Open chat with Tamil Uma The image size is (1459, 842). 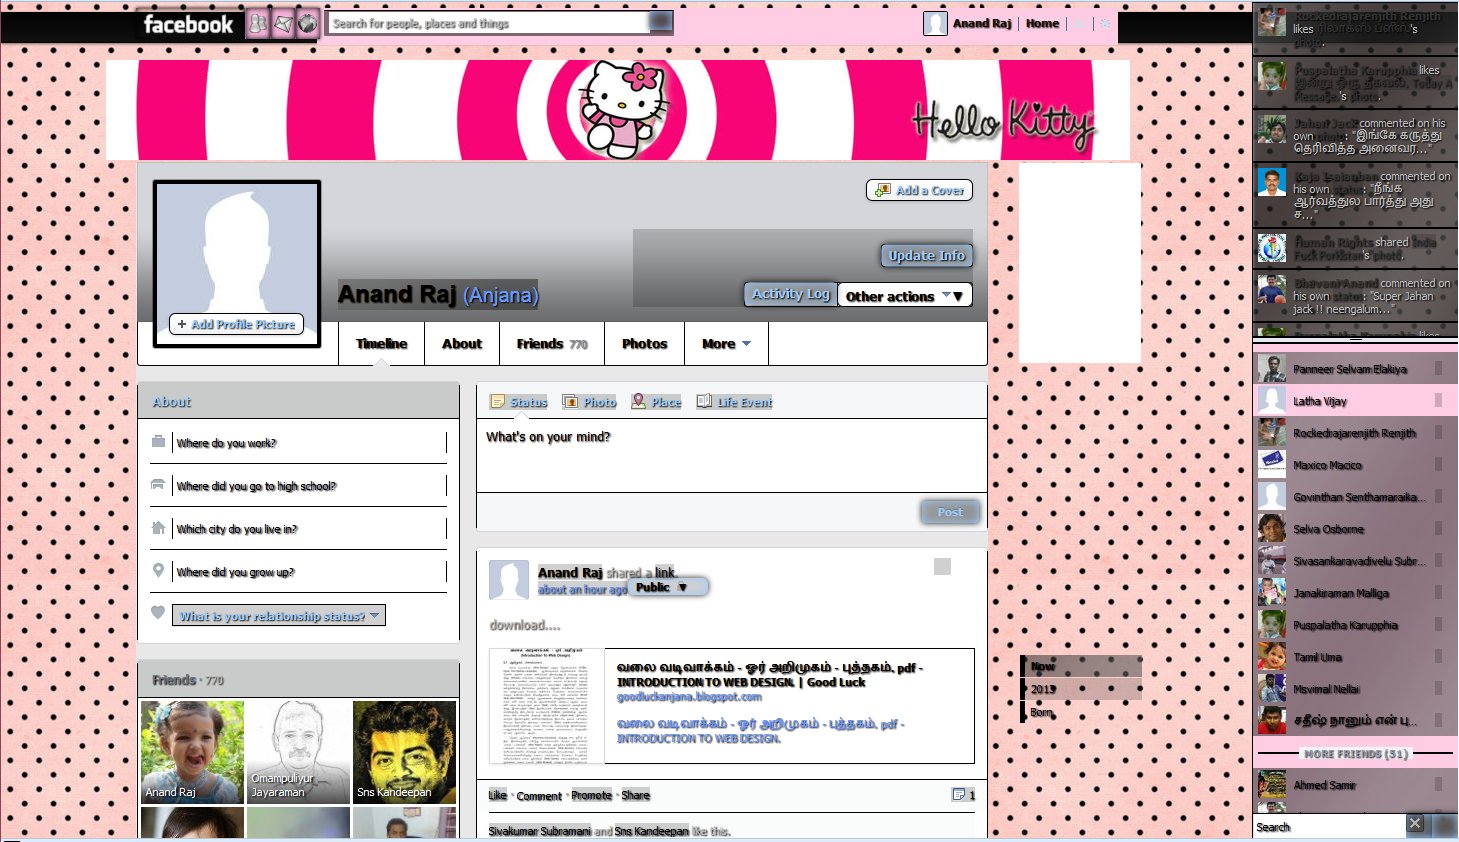[1355, 657]
